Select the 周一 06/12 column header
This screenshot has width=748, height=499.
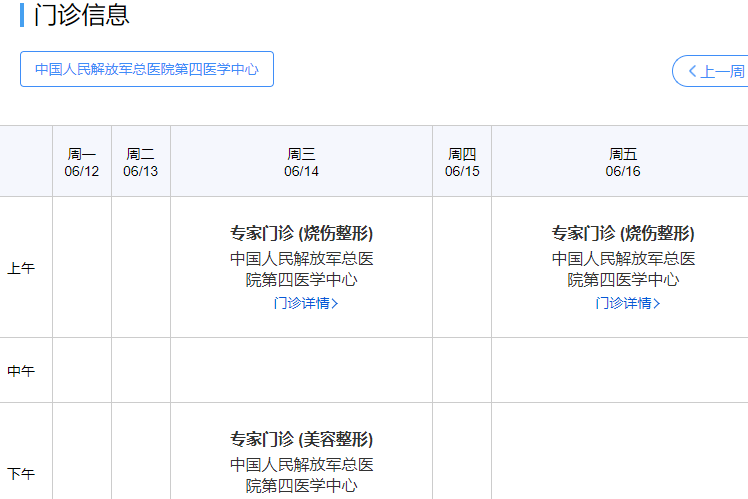(x=82, y=162)
